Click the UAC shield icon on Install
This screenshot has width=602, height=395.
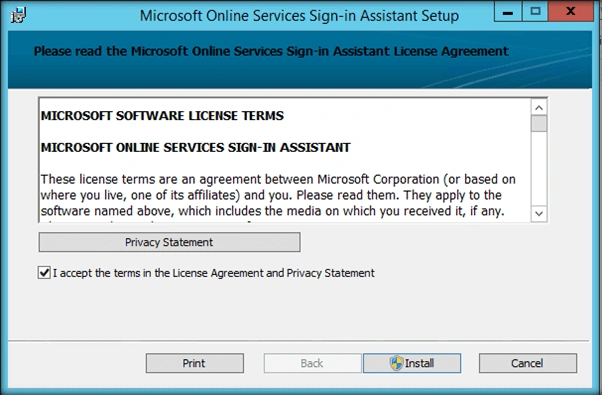[x=396, y=363]
